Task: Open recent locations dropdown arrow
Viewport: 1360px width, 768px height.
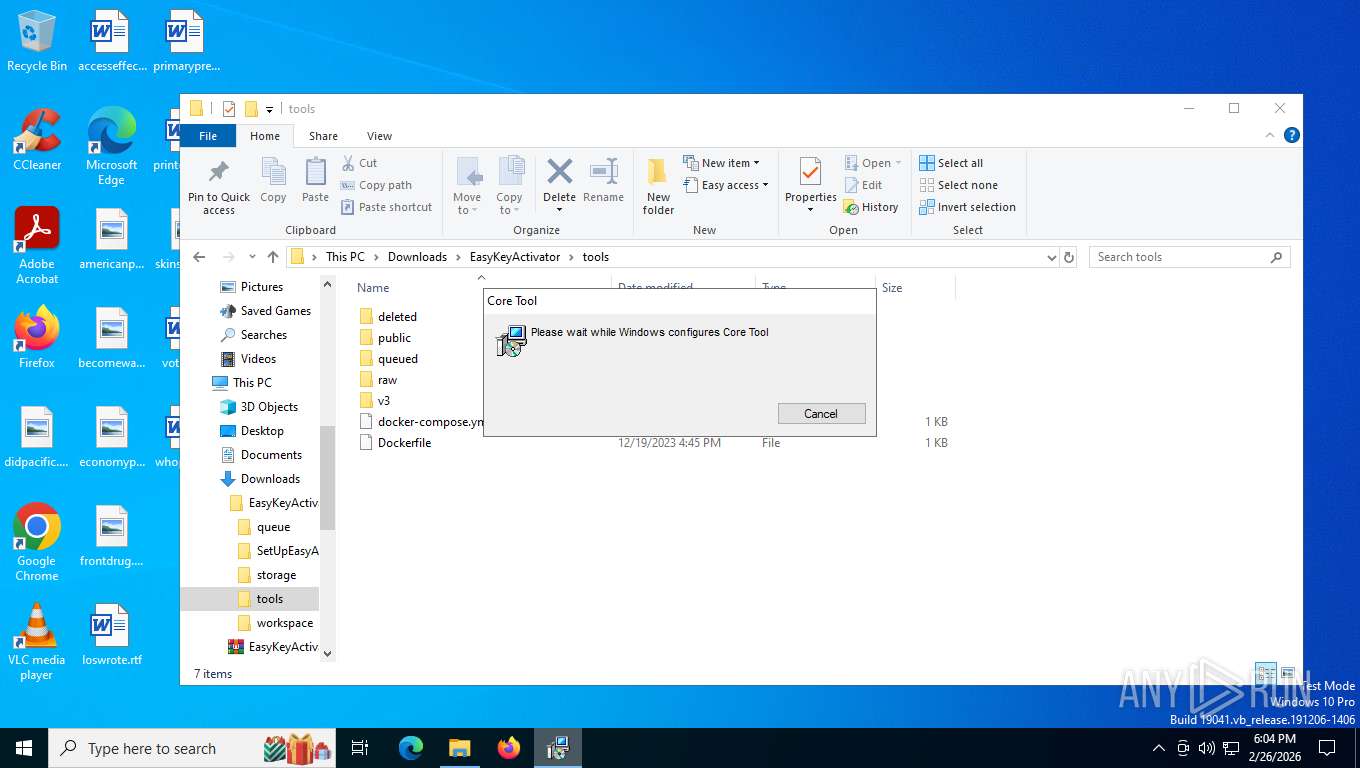Action: tap(252, 257)
